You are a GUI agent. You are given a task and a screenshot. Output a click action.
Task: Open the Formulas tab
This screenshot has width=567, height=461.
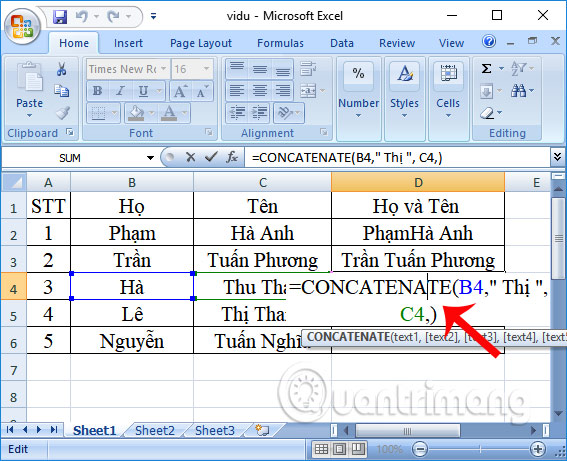coord(280,43)
